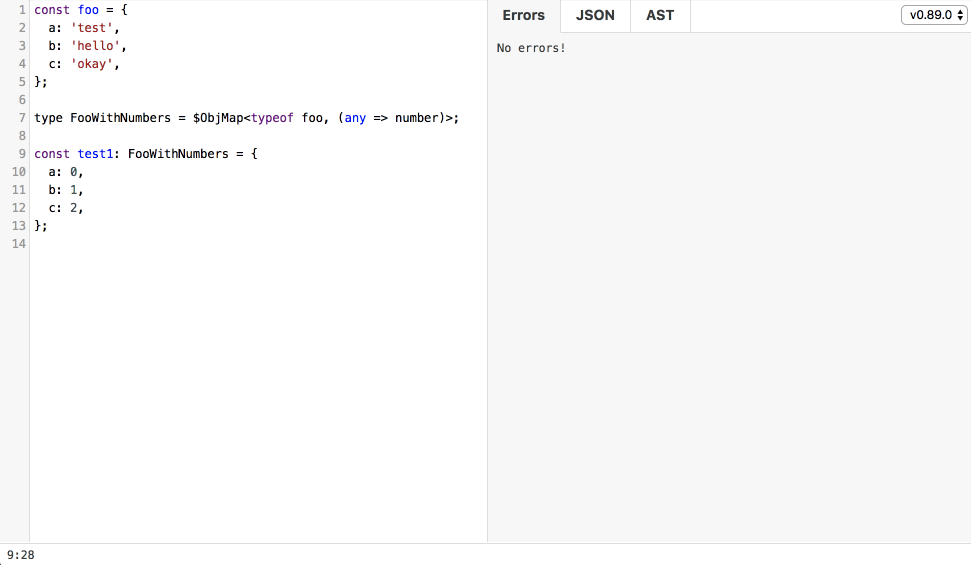Click 'a: 0,' on line 10

66,172
